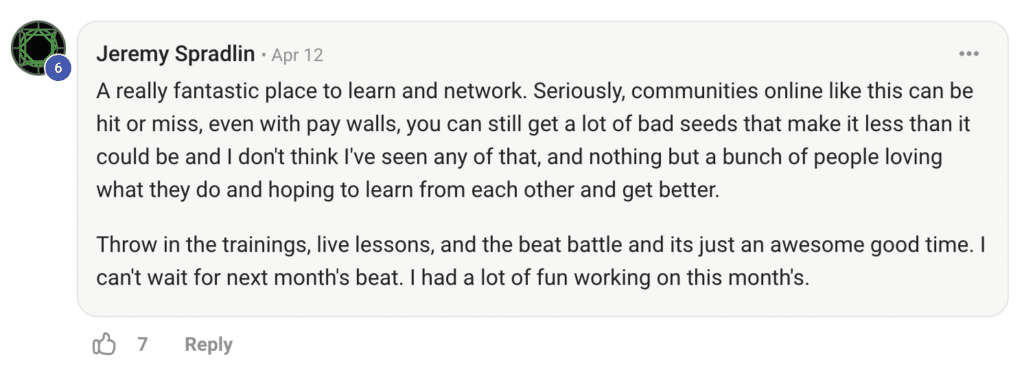Click the paragraph starting "Throw in the trainings"
Viewport: 1024px width, 368px height.
coord(541,262)
